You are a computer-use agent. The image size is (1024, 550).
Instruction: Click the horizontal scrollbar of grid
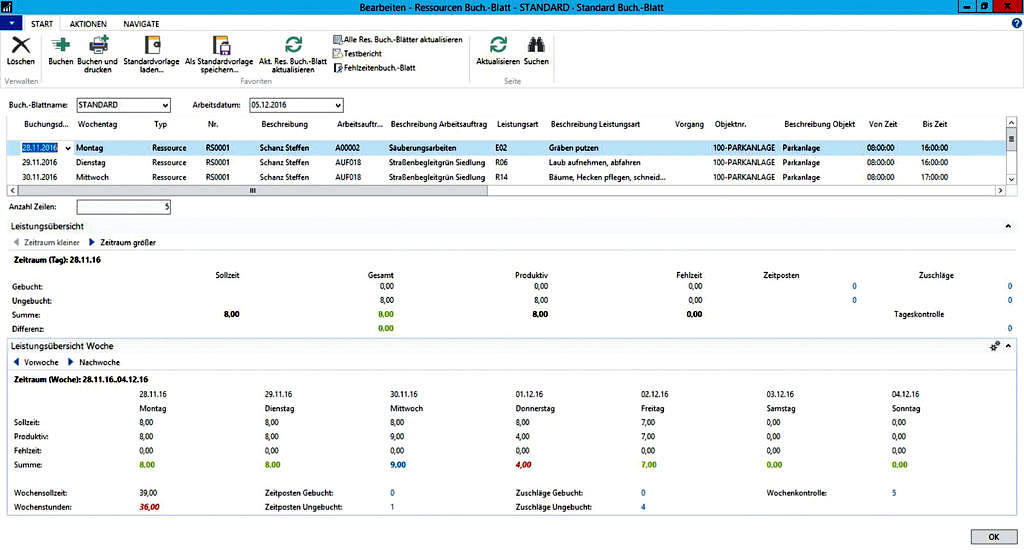(x=252, y=190)
